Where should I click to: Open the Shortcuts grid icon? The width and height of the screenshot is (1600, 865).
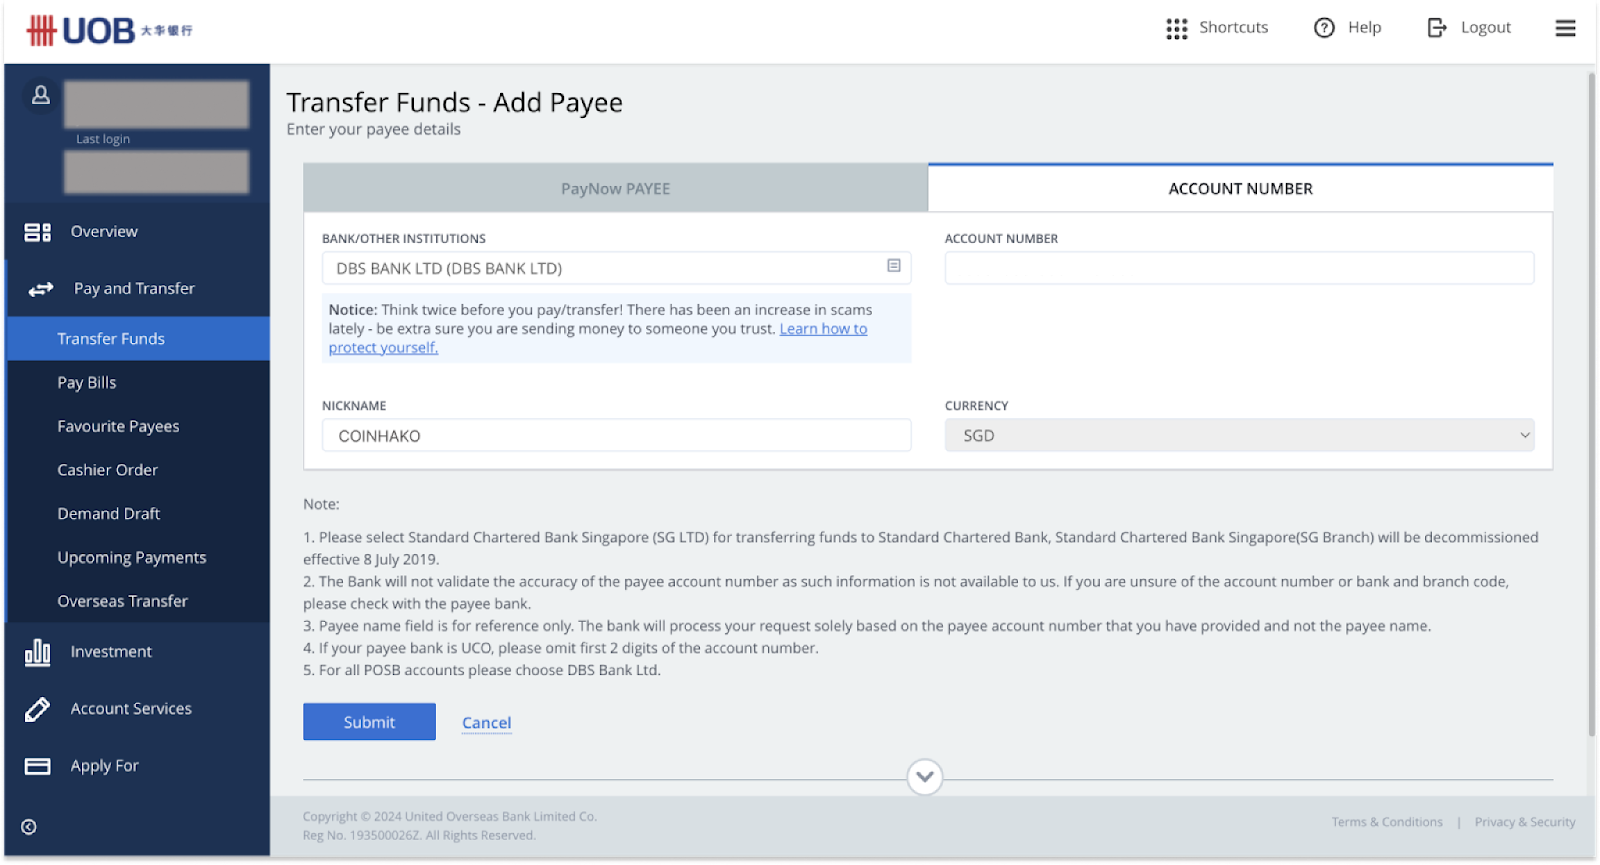(x=1177, y=29)
